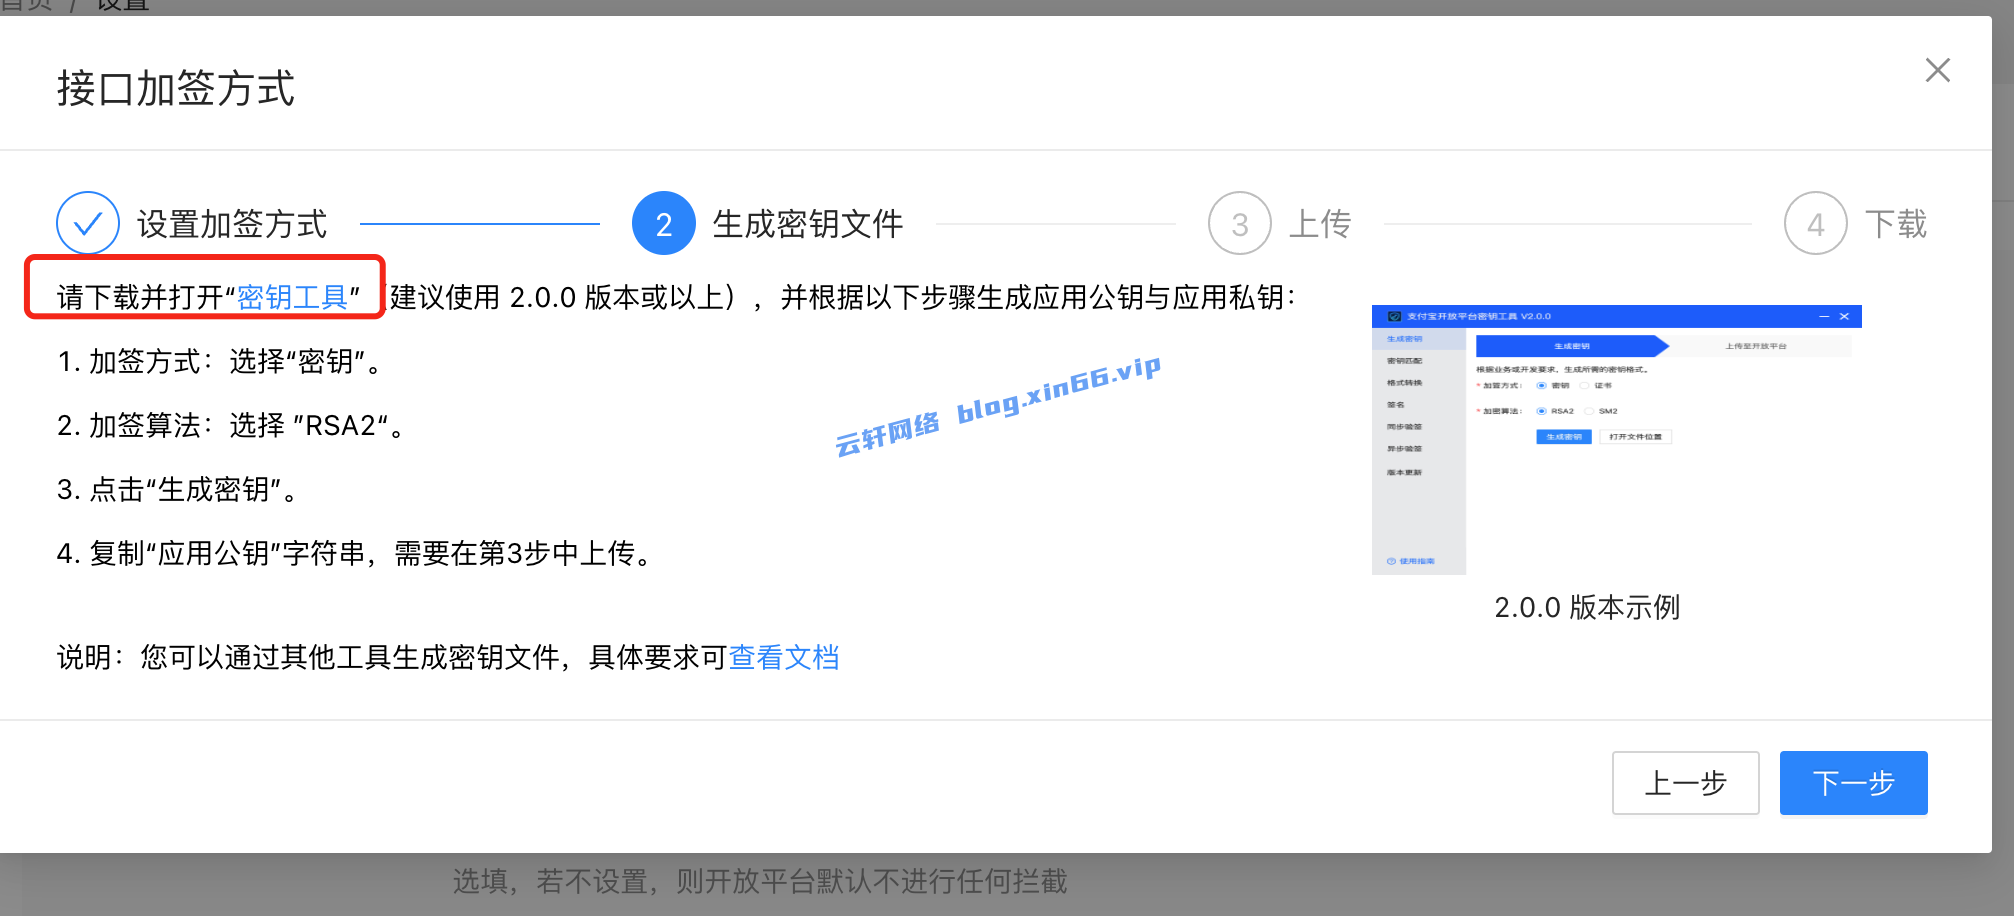The height and width of the screenshot is (916, 2014).
Task: Click the 接口加签方式 dialog title
Action: point(176,88)
